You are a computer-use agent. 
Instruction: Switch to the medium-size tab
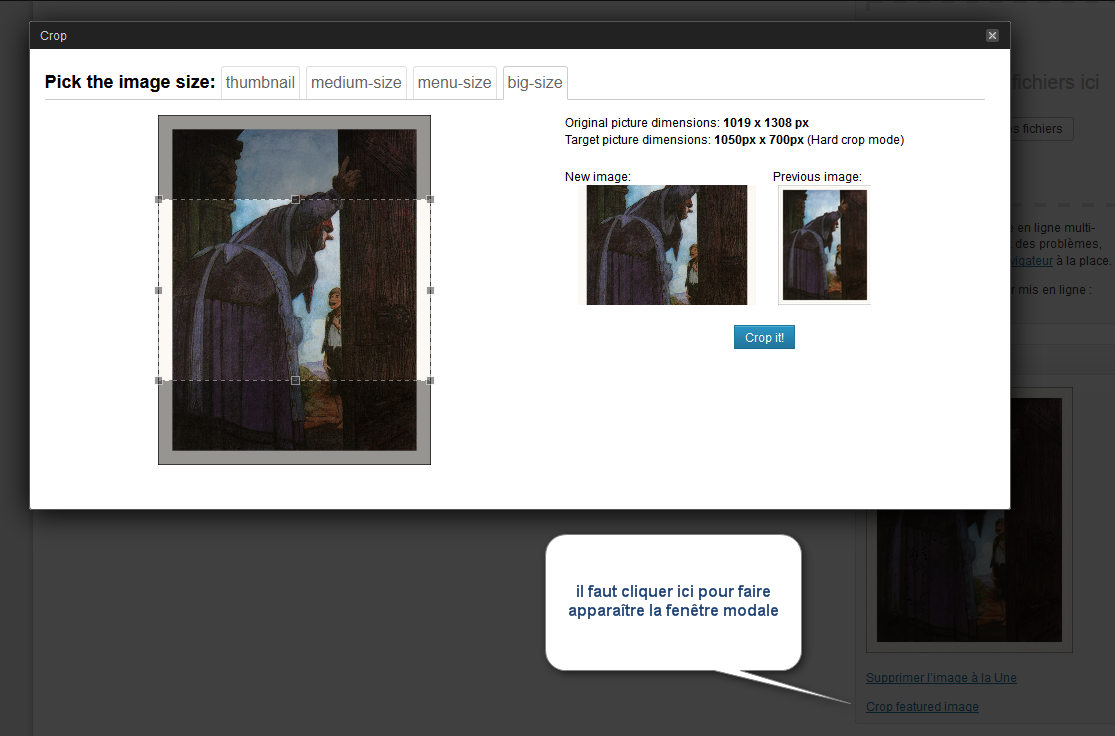(356, 82)
